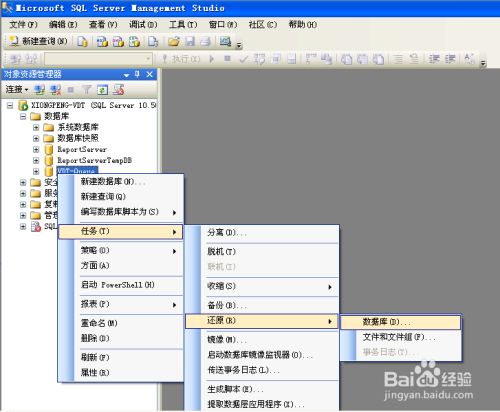
Task: Expand the 系统数据库 folder
Action: click(x=36, y=128)
